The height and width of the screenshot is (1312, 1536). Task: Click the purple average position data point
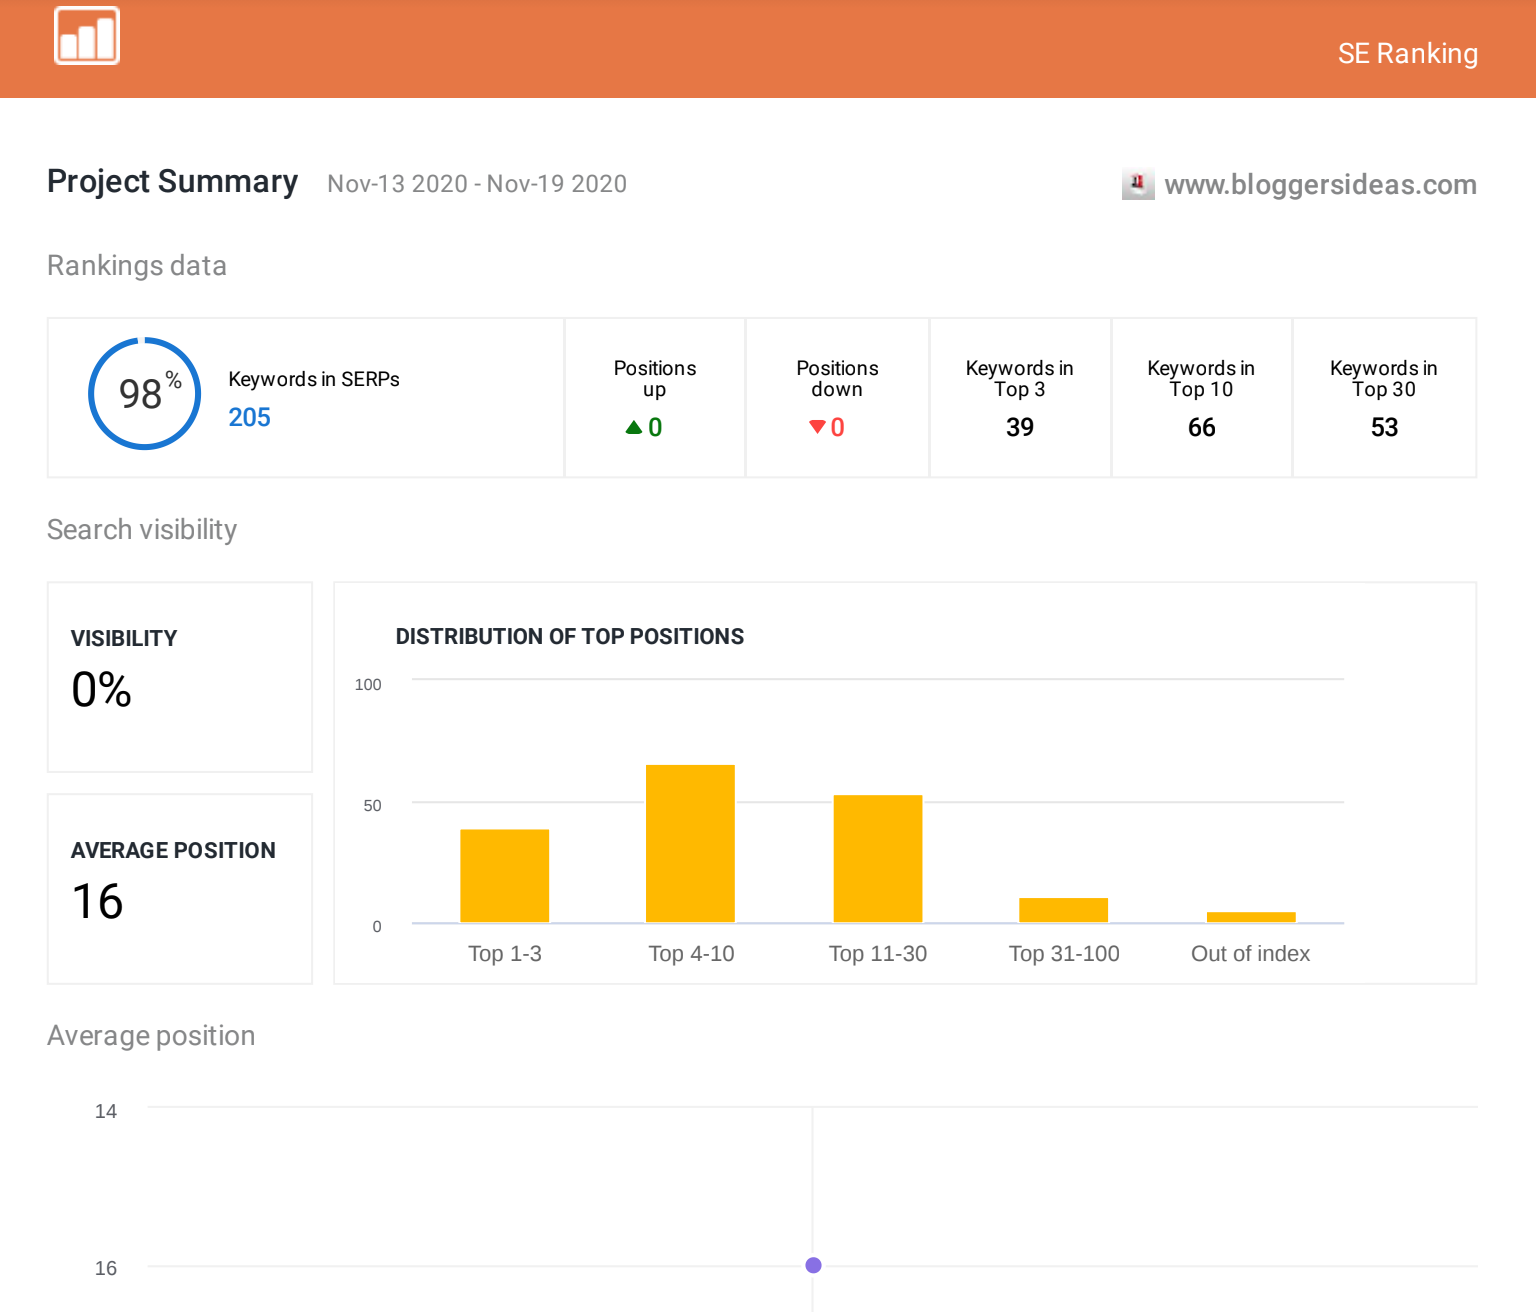pyautogui.click(x=813, y=1265)
